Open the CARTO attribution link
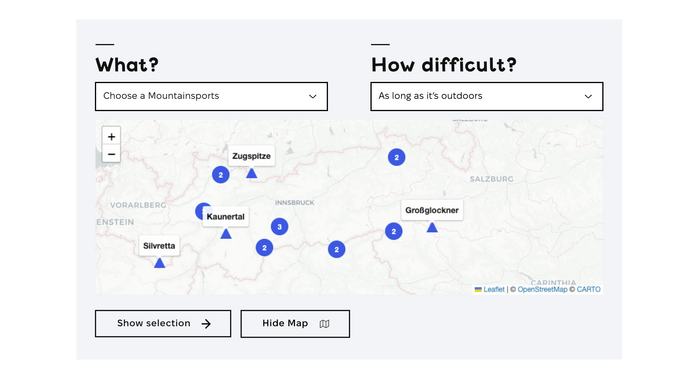The image size is (699, 379). tap(588, 289)
